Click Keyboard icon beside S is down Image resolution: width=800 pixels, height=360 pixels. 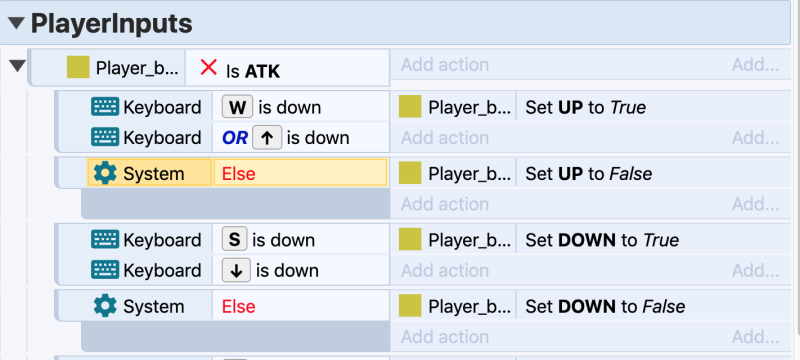(x=105, y=240)
